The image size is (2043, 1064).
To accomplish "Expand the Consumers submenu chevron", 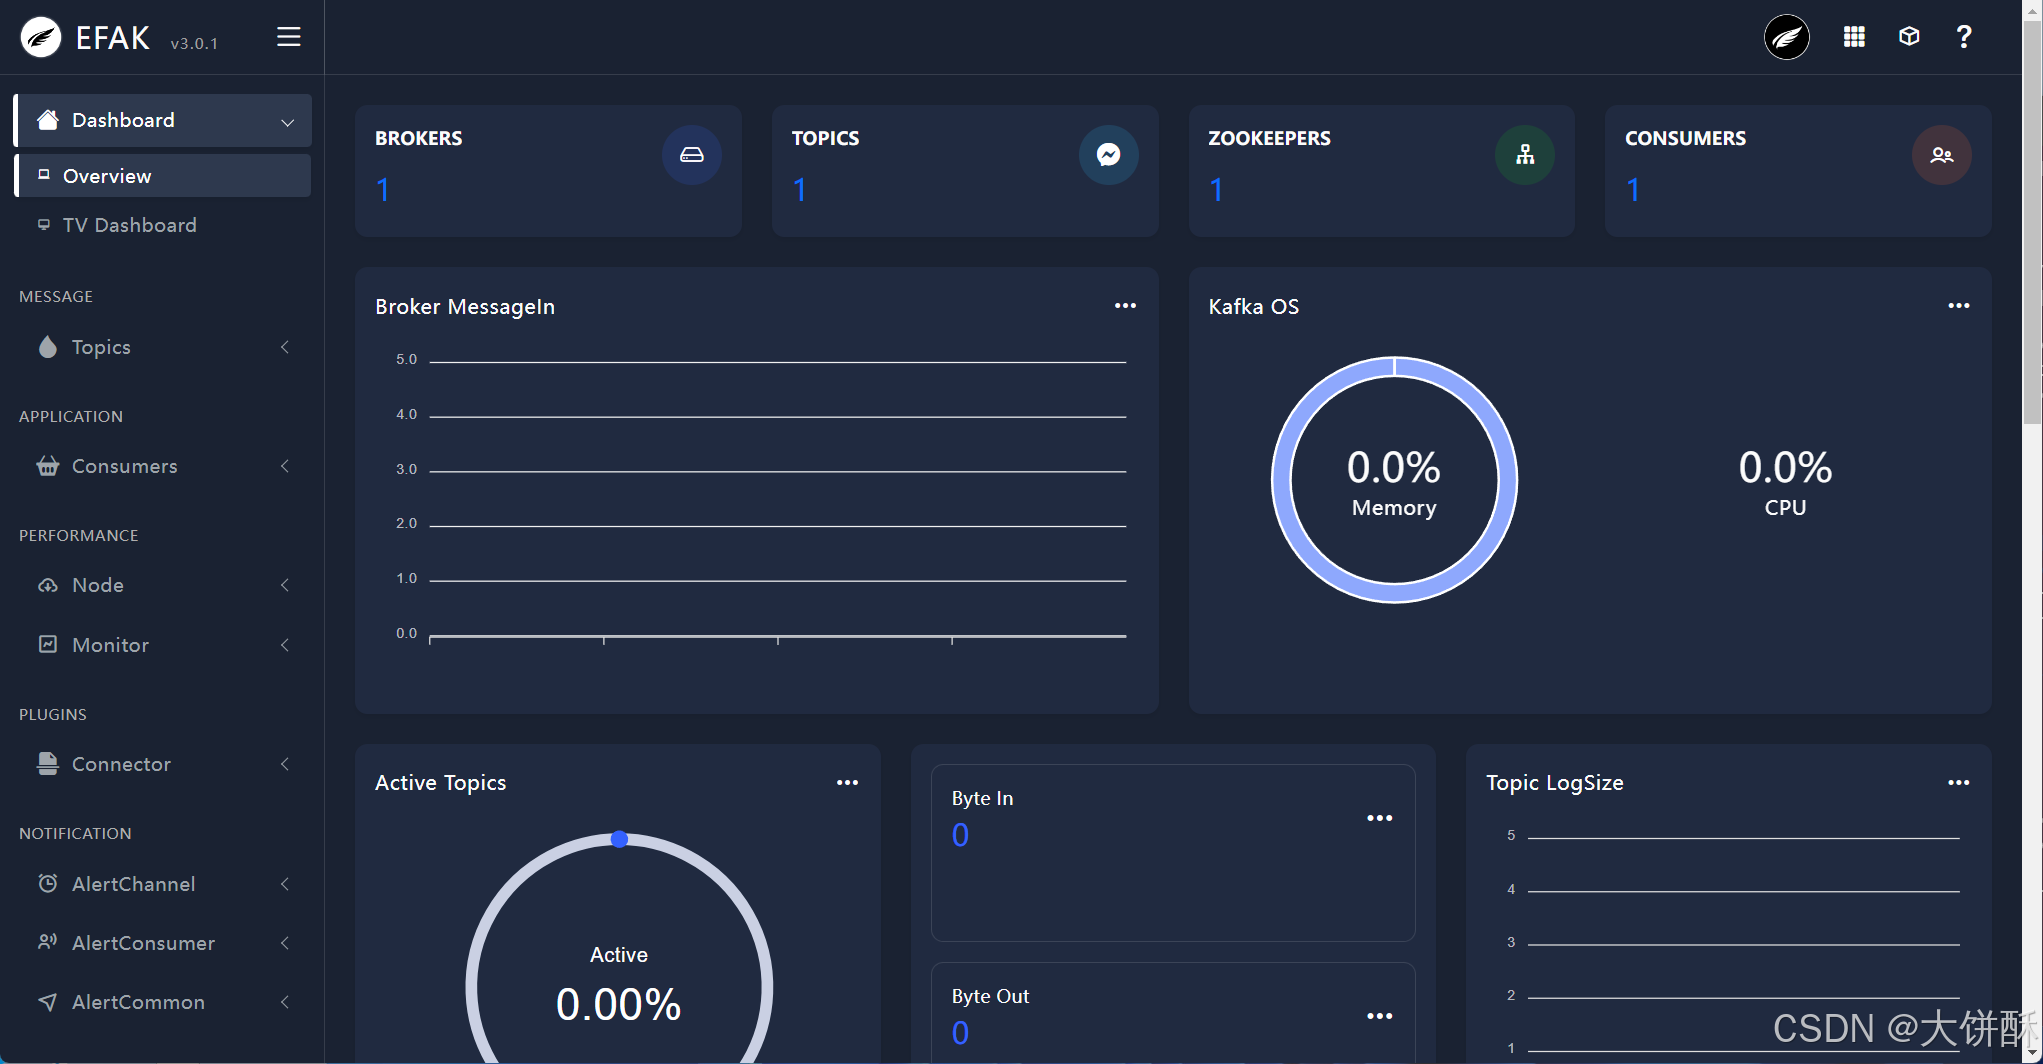I will tap(285, 466).
